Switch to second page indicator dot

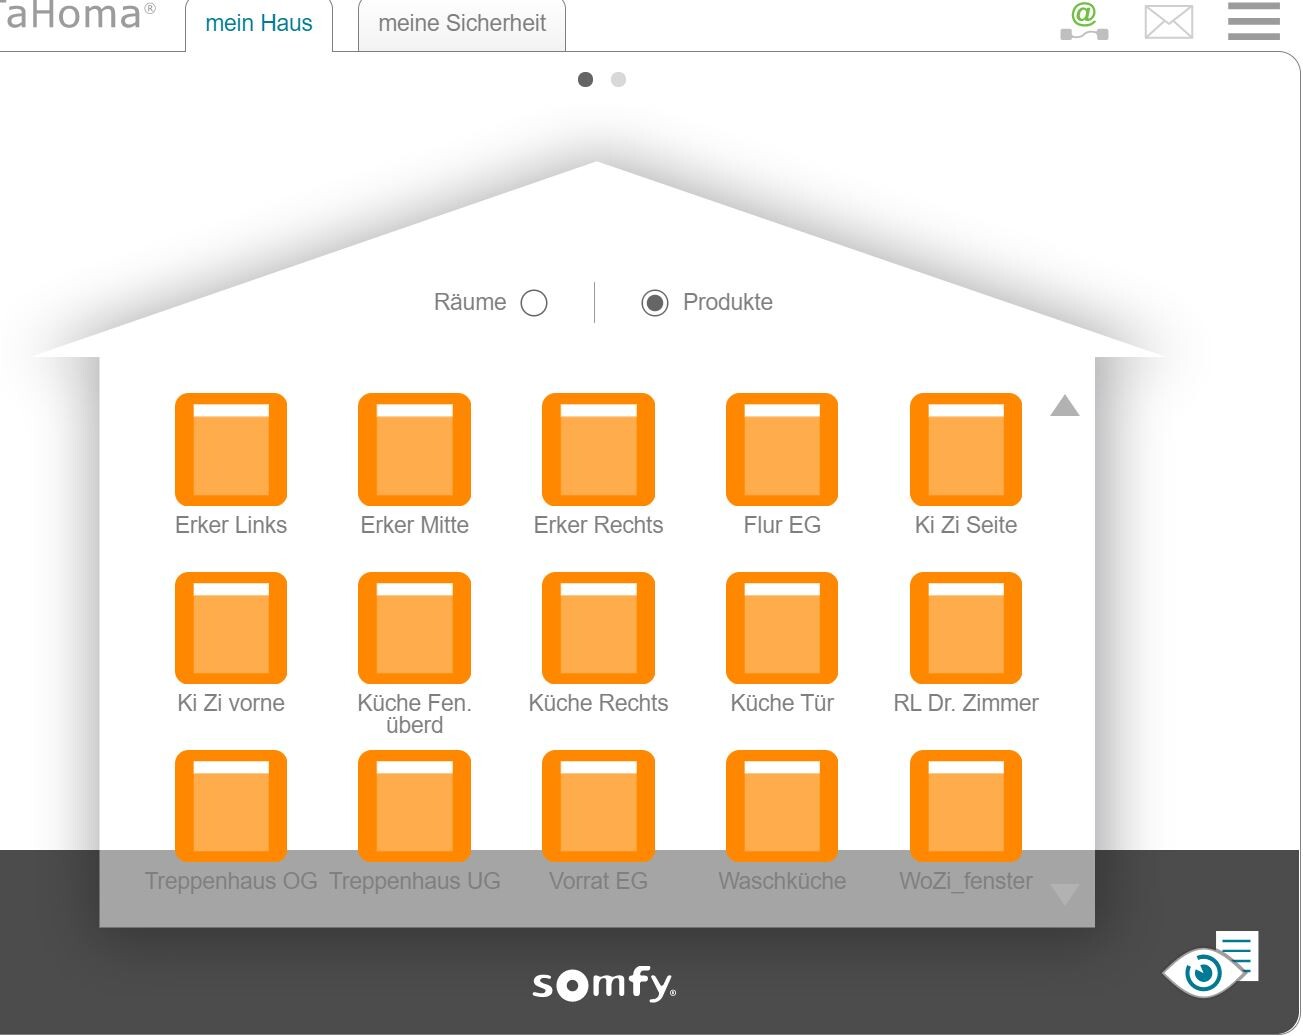[x=618, y=80]
